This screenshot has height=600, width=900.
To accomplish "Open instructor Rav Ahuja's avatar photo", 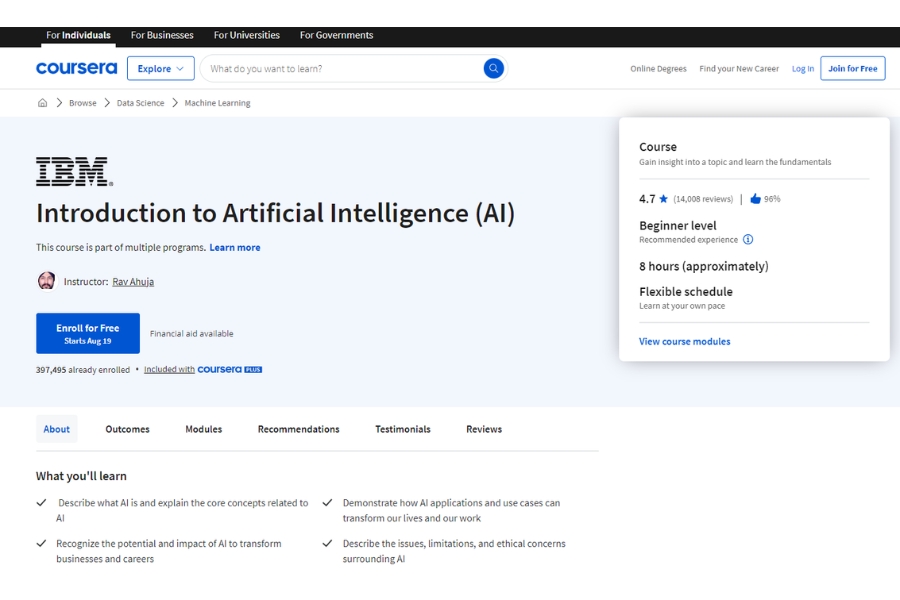I will pos(46,281).
